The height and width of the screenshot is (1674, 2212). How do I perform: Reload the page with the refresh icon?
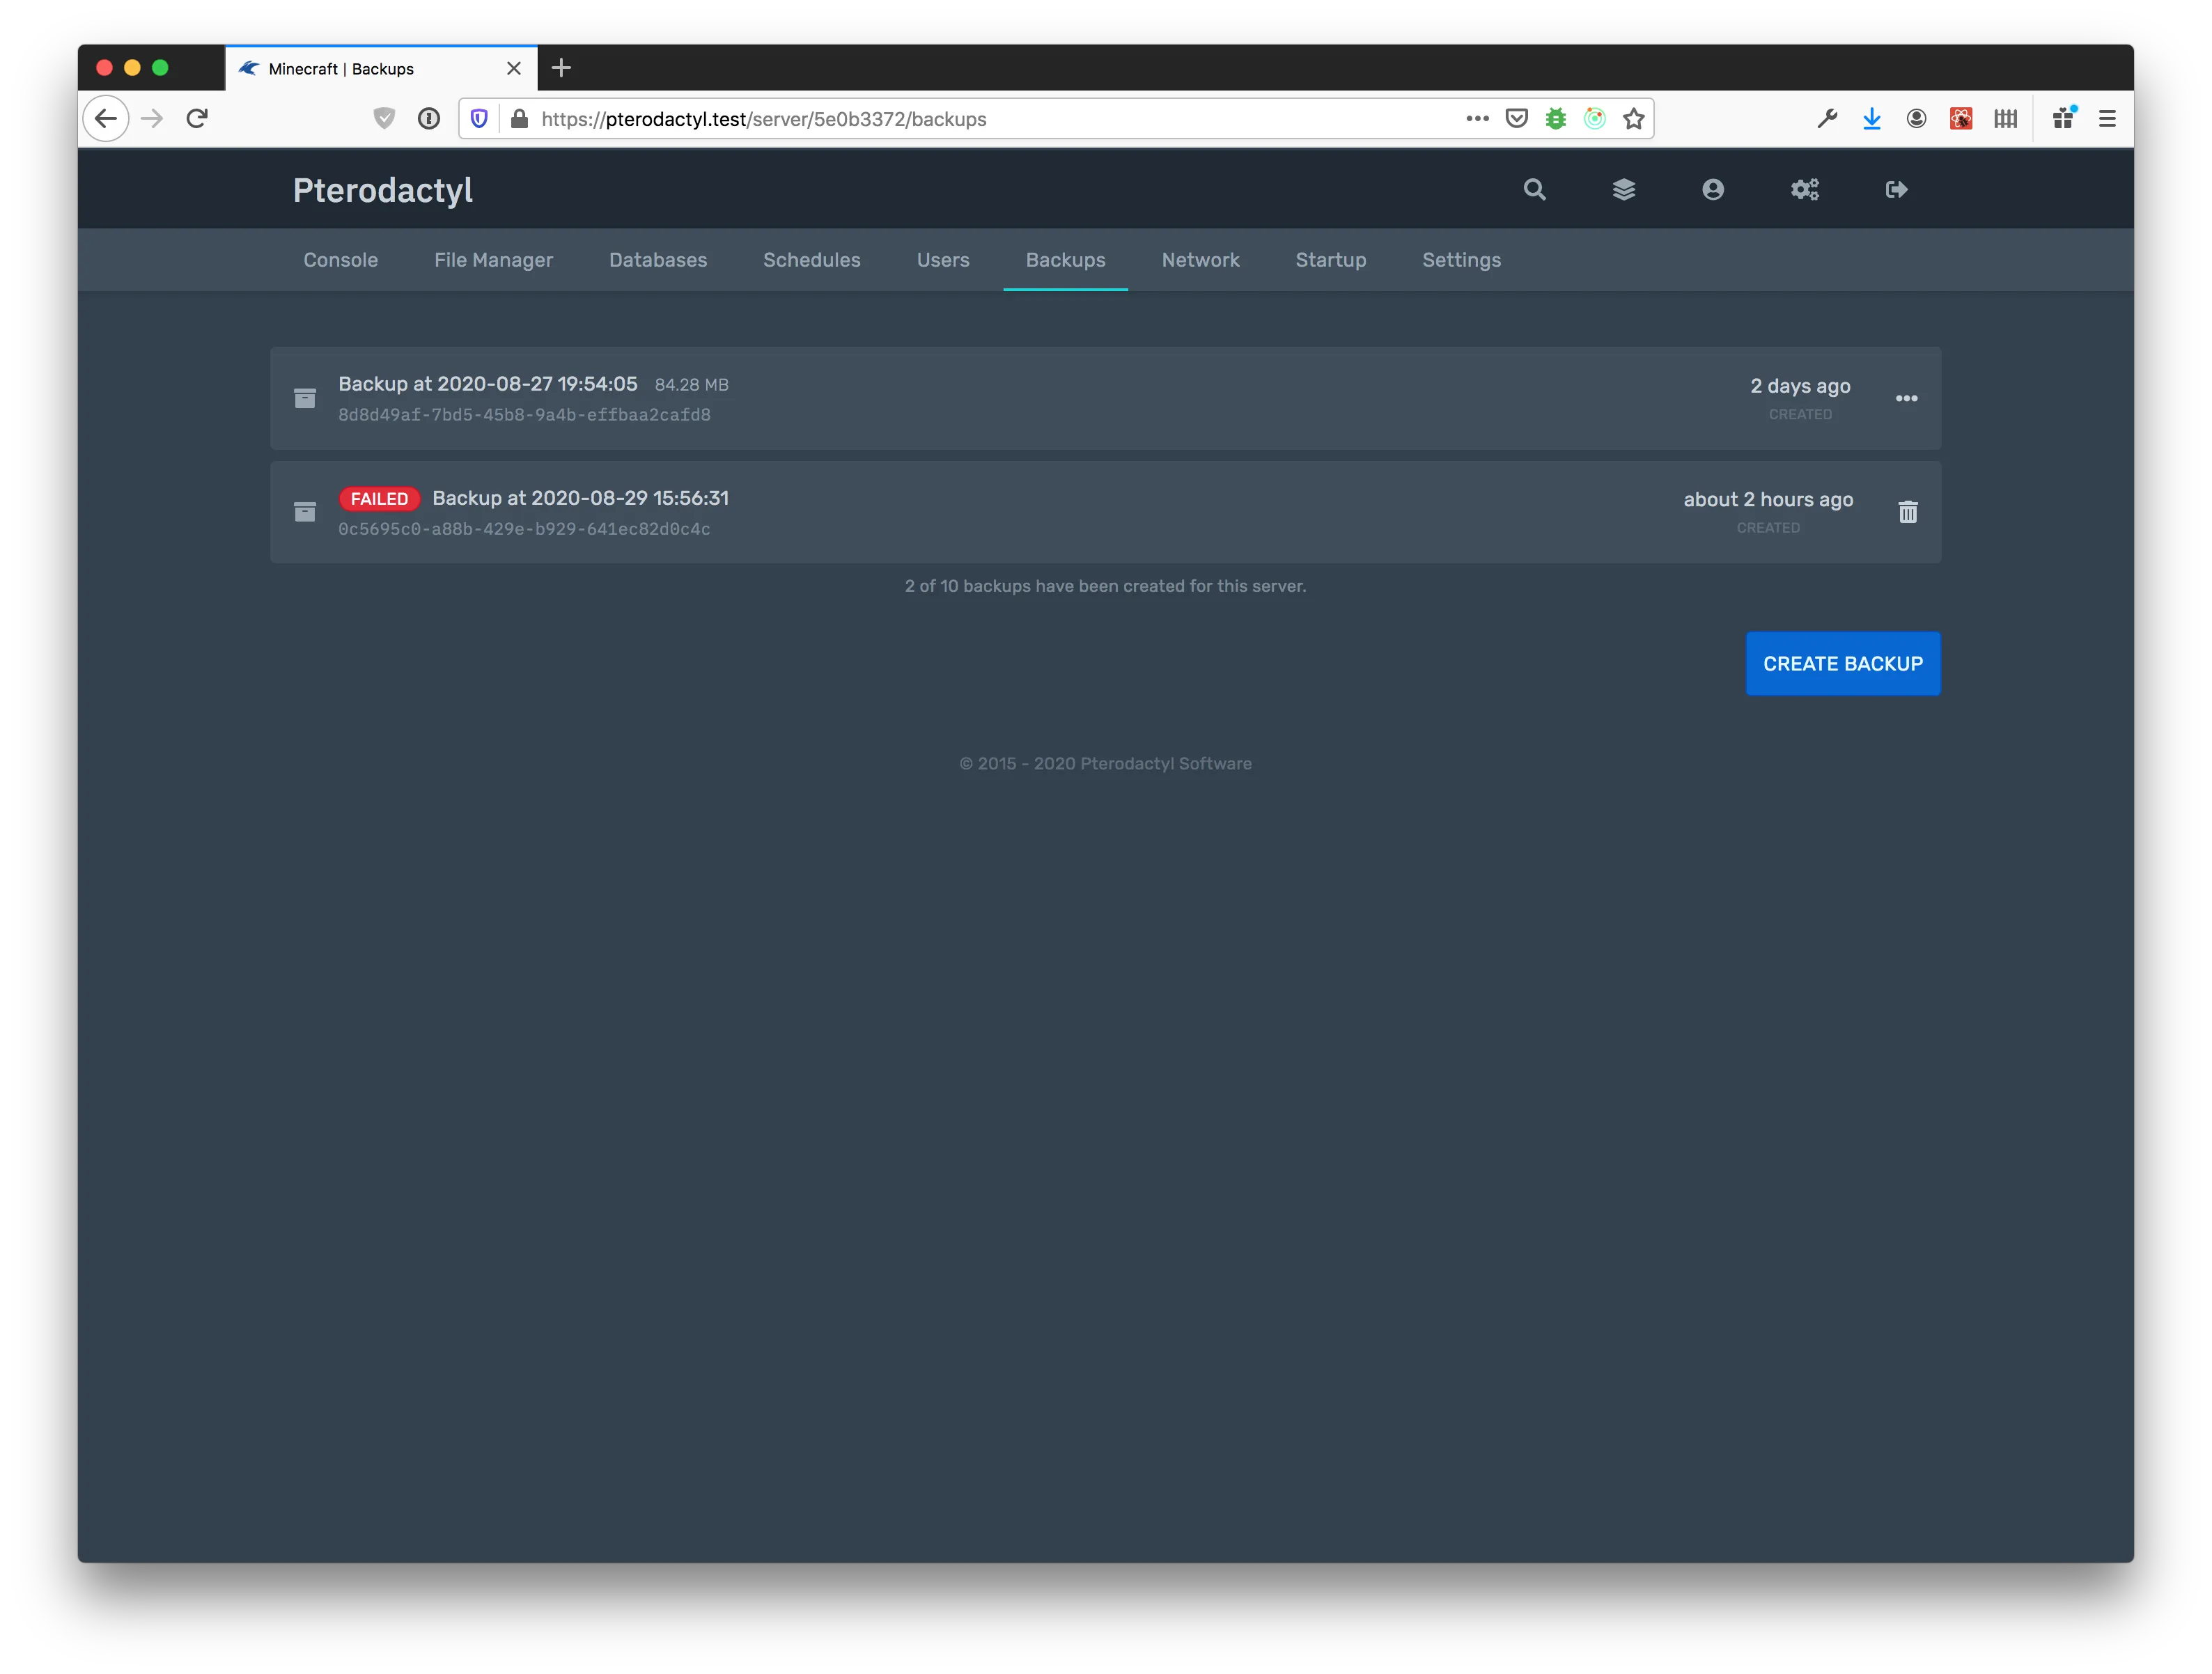click(x=197, y=119)
